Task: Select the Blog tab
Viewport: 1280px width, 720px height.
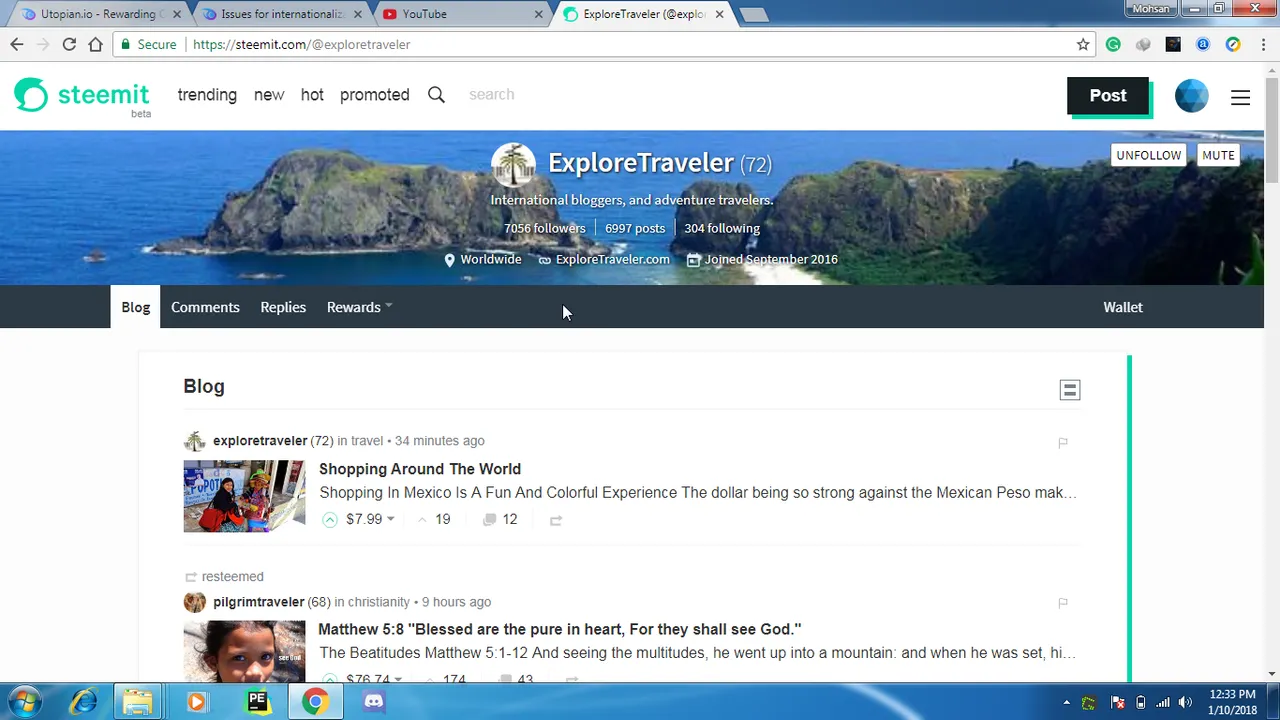Action: [136, 307]
